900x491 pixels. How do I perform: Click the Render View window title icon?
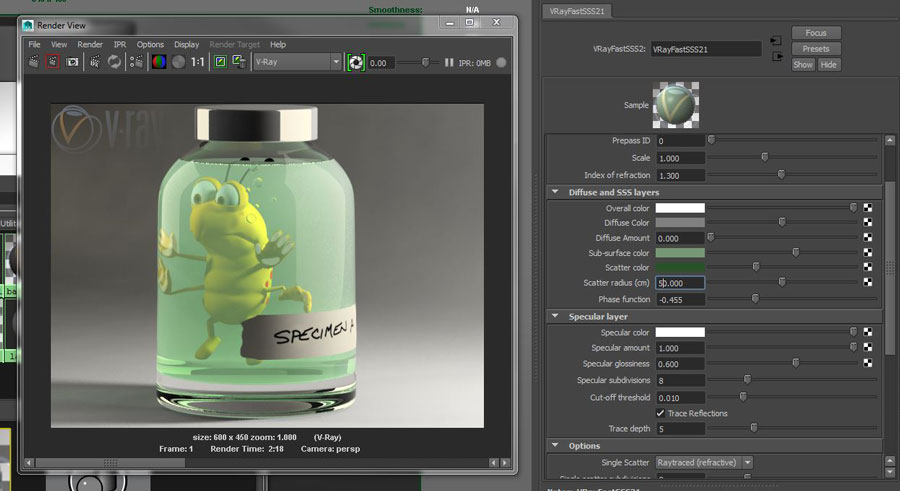coord(28,25)
